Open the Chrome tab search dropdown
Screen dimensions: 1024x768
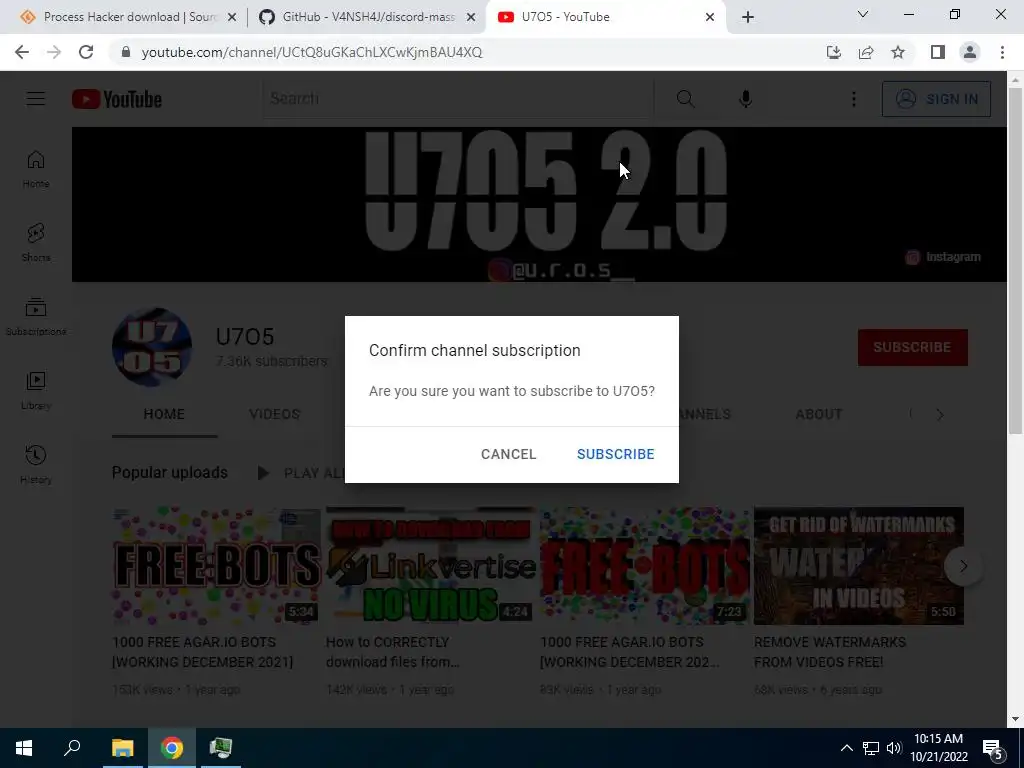point(863,14)
